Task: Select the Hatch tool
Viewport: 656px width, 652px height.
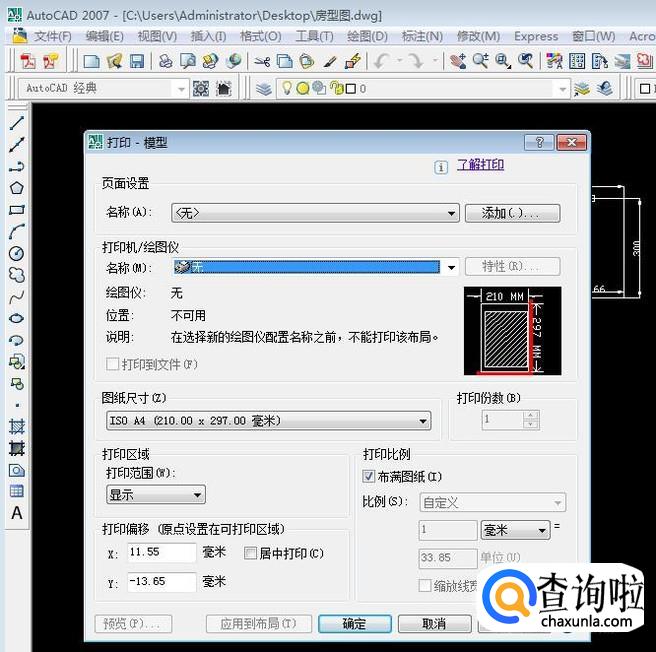Action: tap(17, 427)
